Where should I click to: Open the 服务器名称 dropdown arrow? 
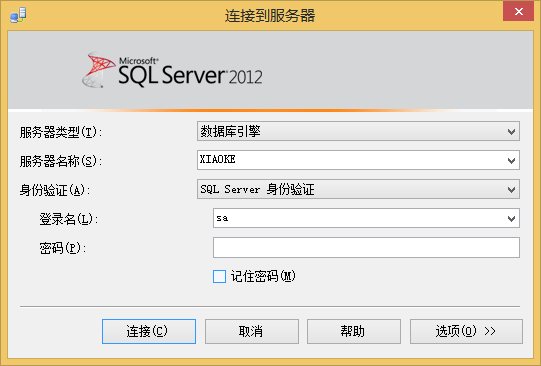click(511, 160)
